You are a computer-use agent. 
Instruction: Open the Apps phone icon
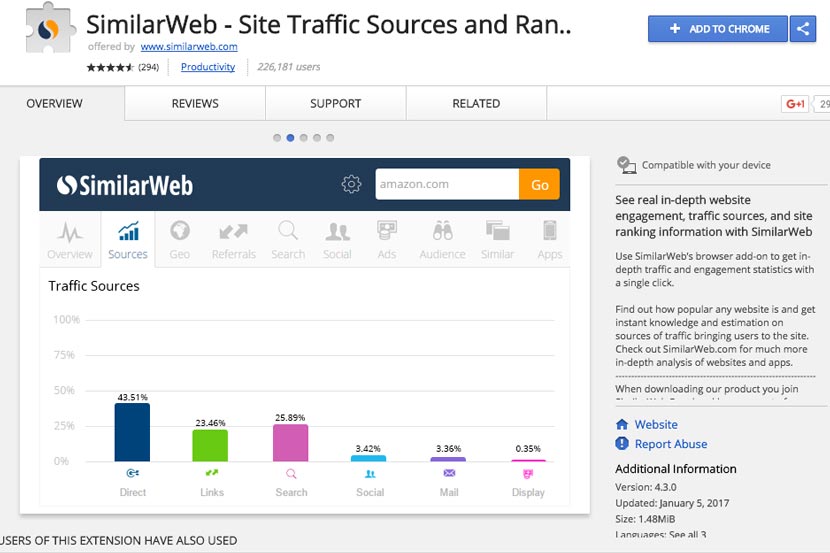click(x=549, y=231)
